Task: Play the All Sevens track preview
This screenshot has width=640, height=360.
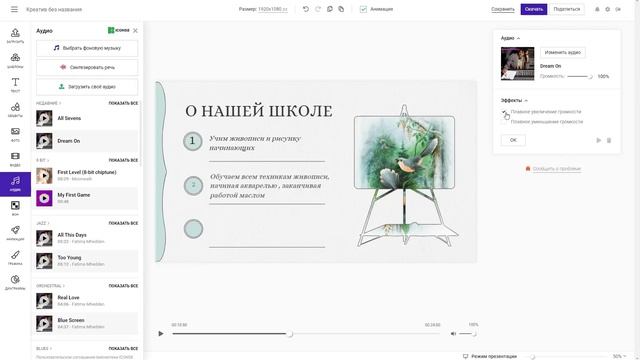Action: point(44,118)
